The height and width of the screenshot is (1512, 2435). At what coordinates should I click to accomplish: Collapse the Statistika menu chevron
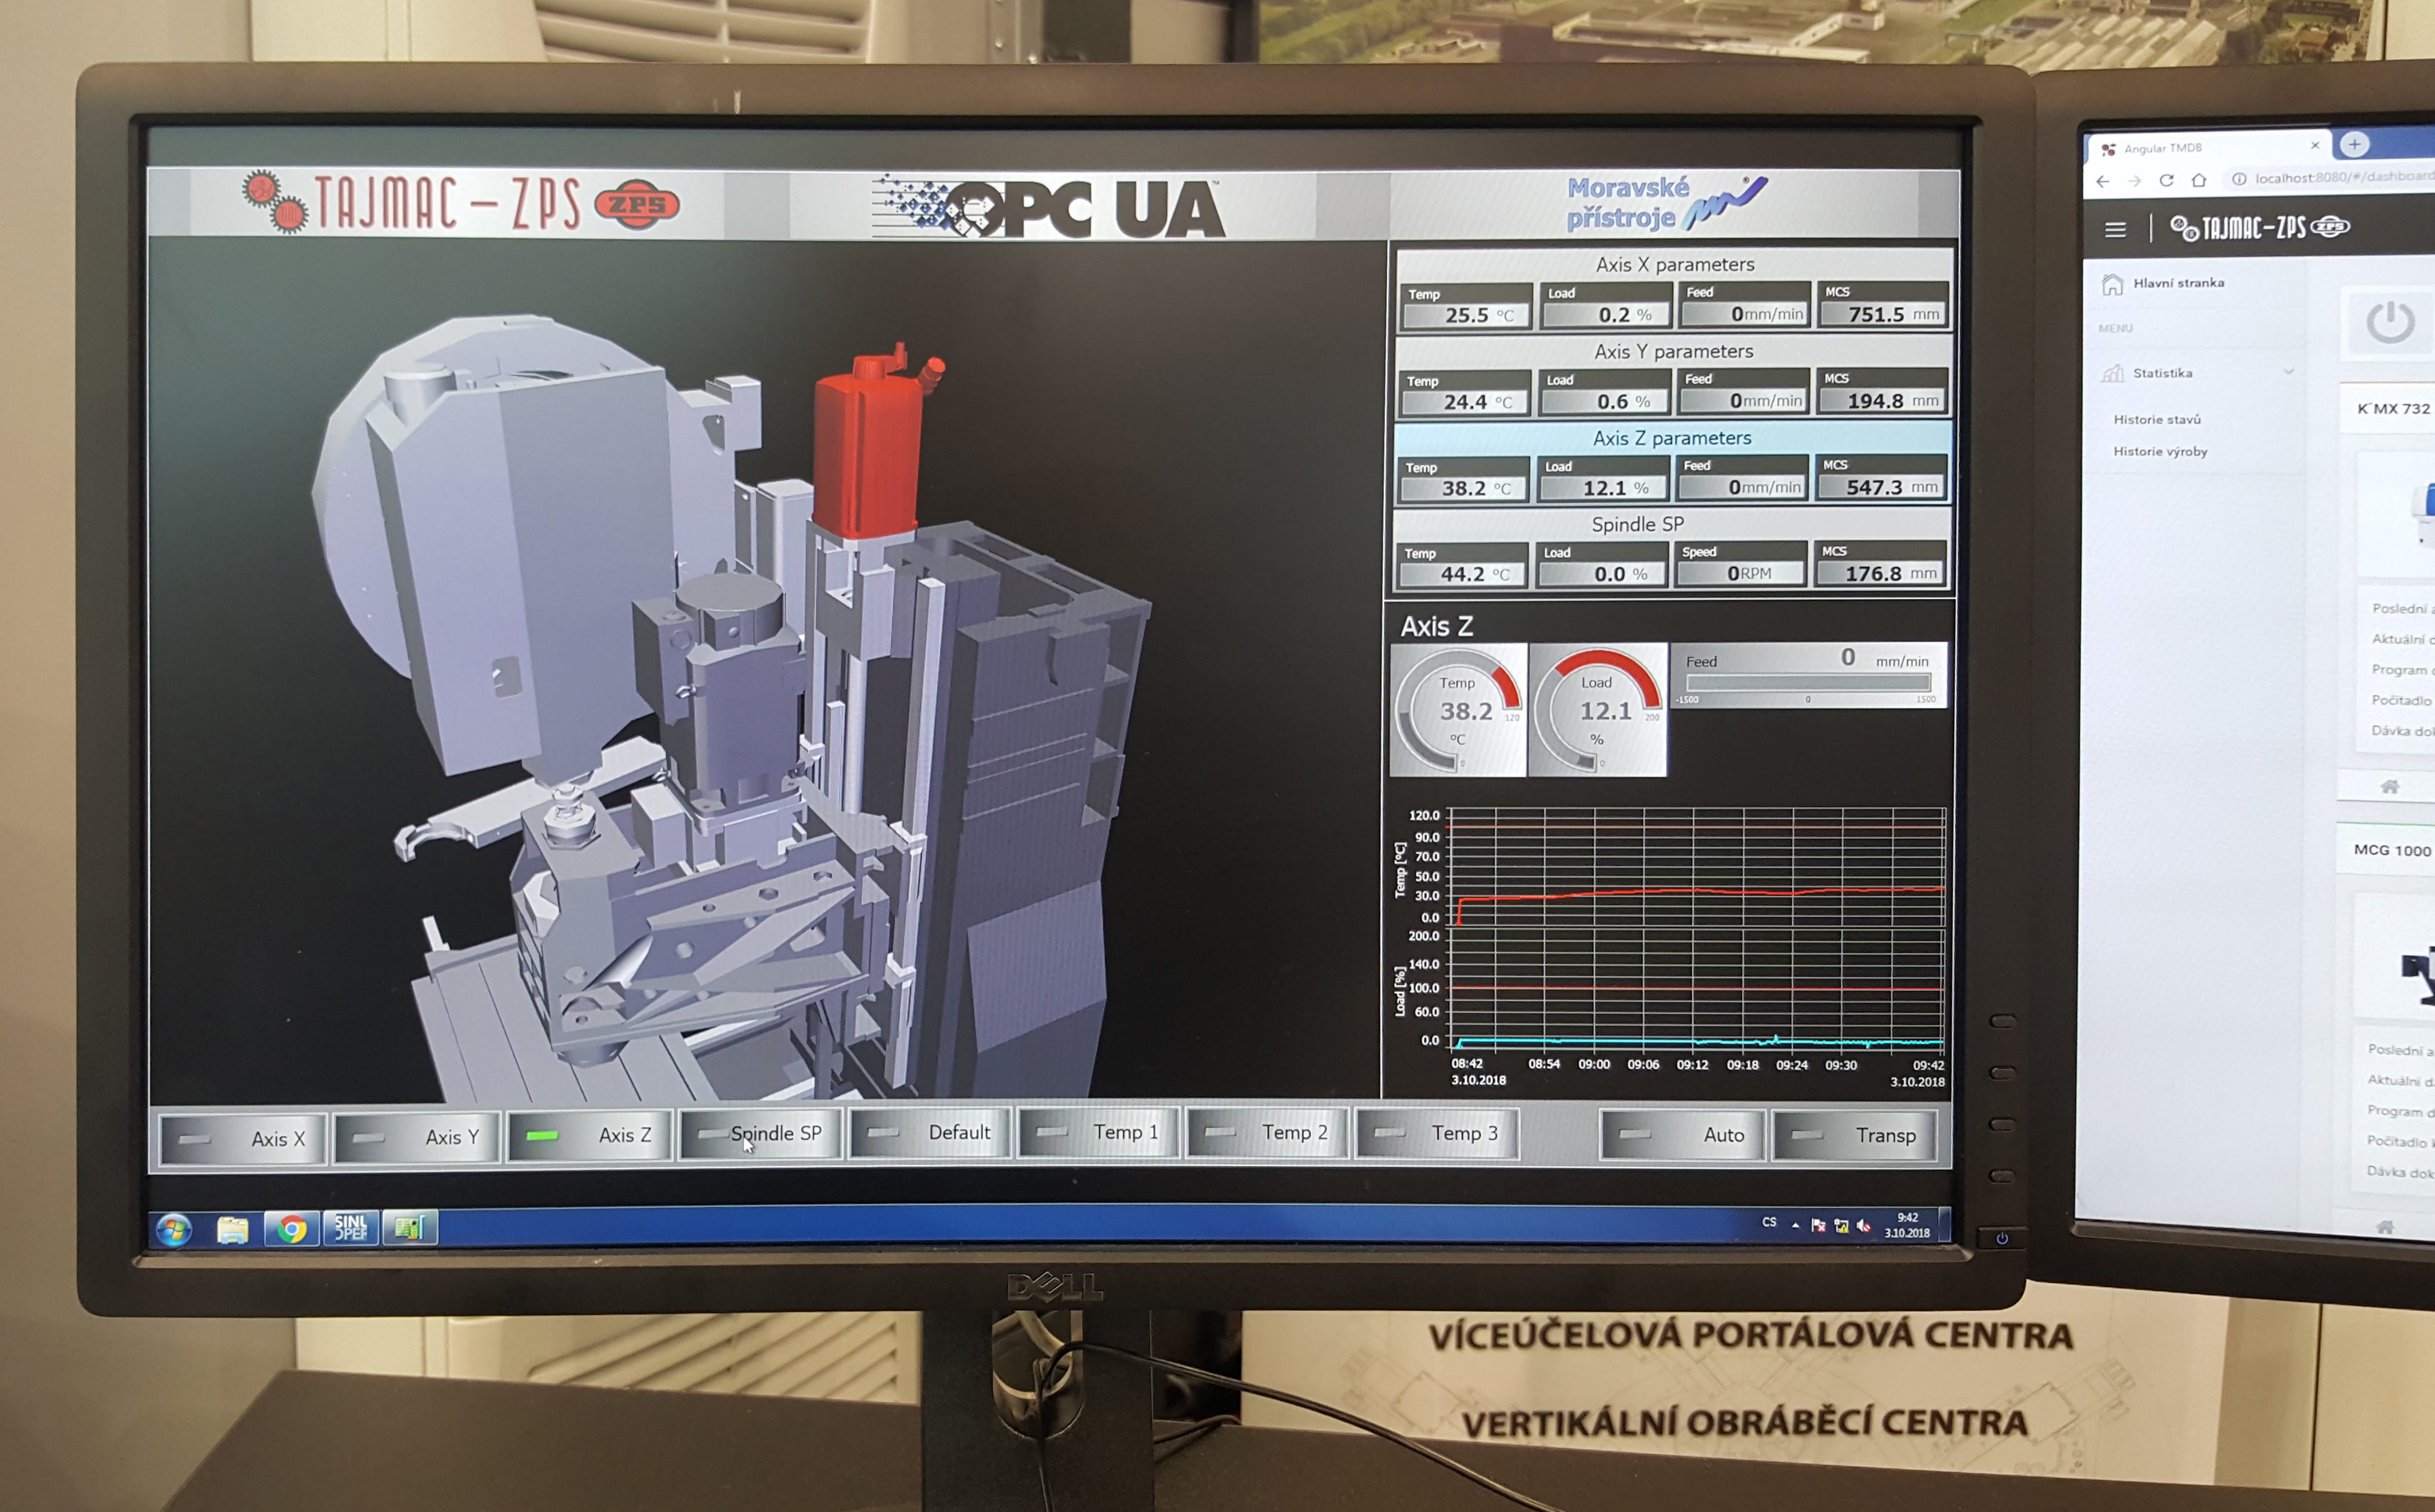pyautogui.click(x=2288, y=372)
